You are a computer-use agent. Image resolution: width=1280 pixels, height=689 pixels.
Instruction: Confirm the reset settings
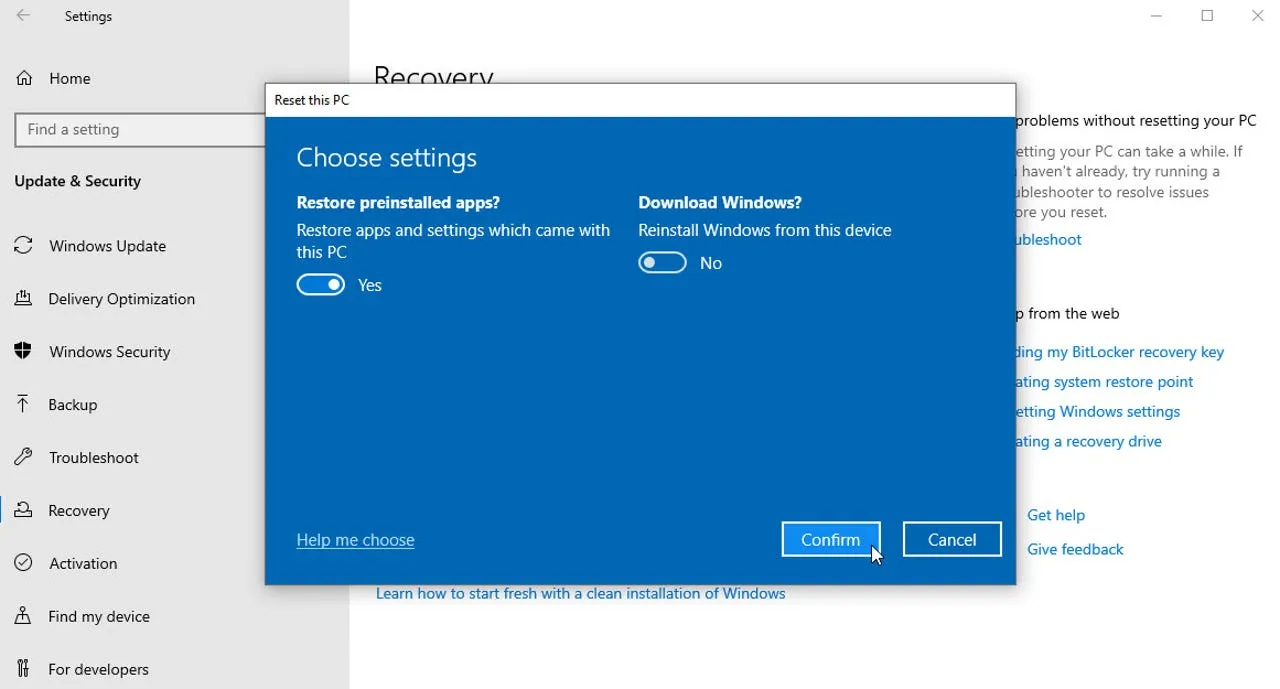[831, 539]
